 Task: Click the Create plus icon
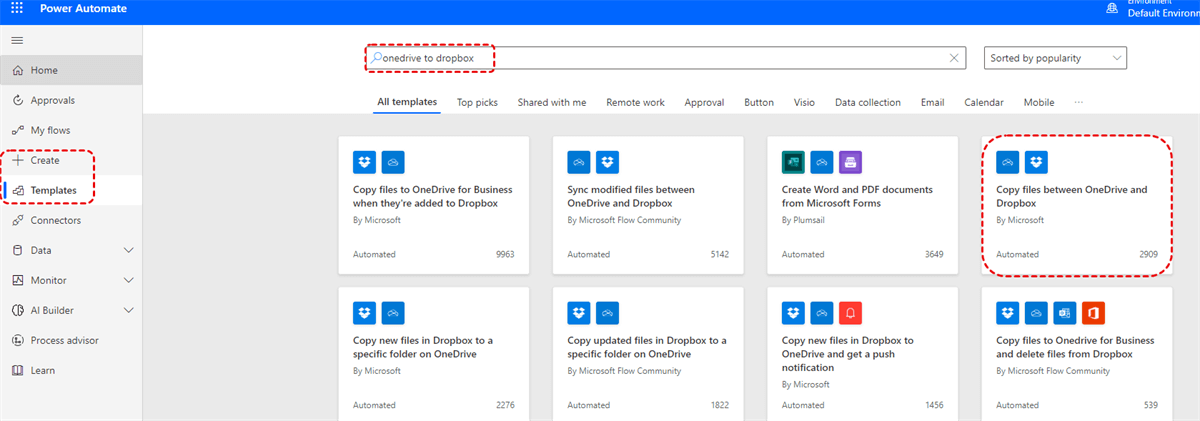[17, 160]
